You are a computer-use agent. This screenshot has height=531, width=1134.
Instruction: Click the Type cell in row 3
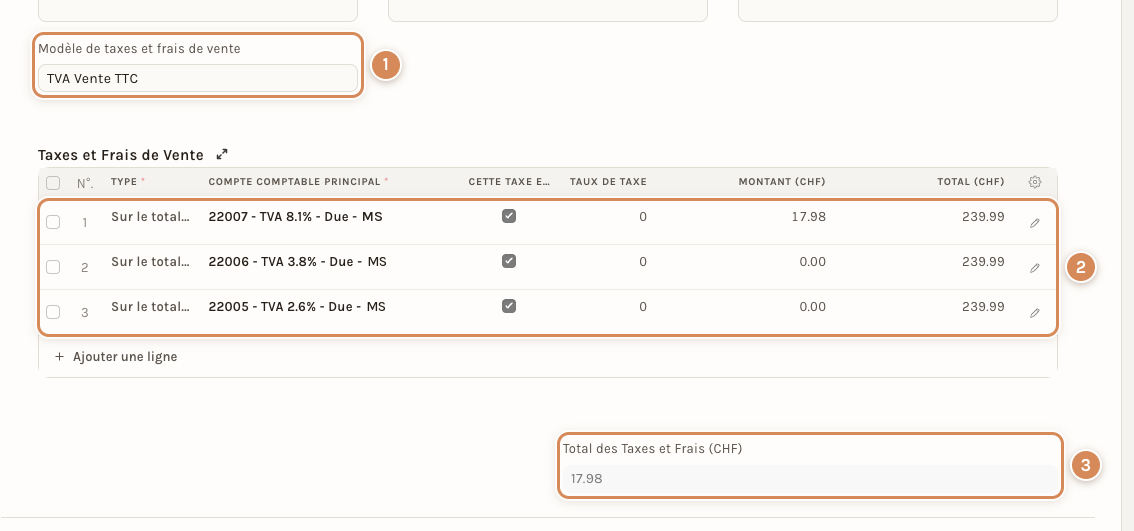point(150,307)
